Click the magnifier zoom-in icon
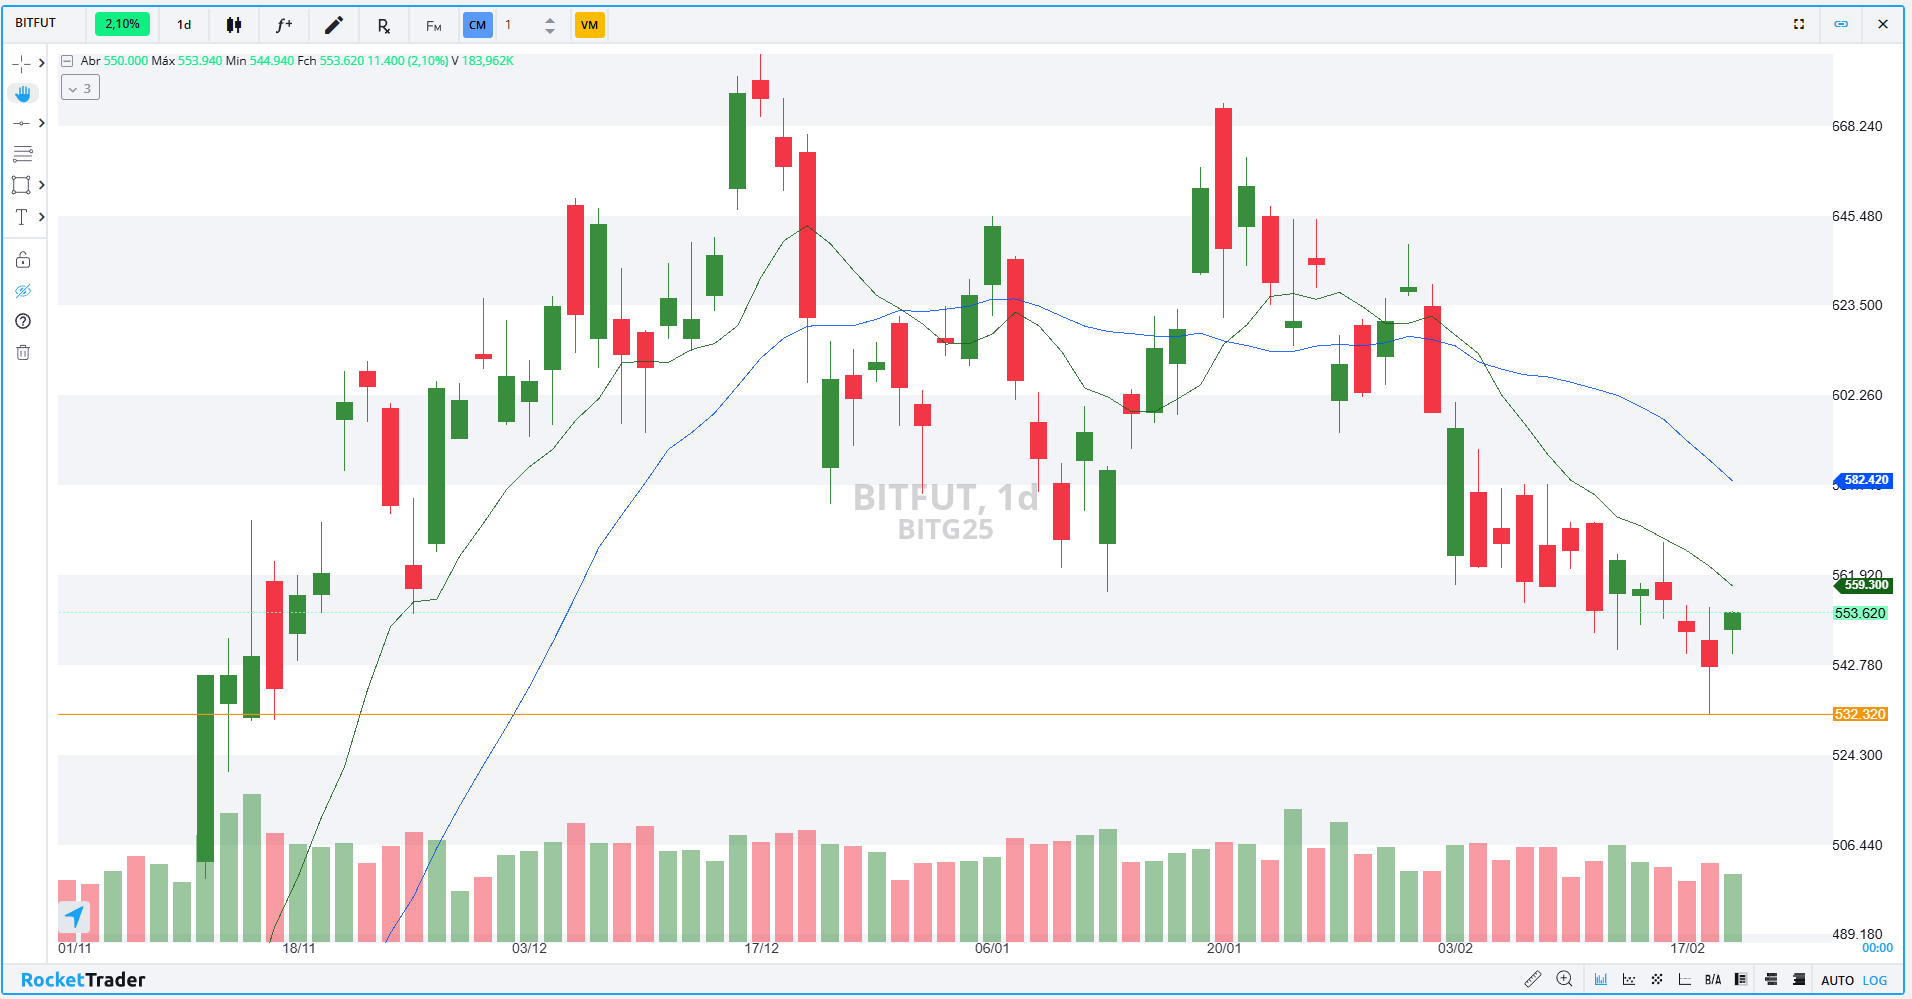The width and height of the screenshot is (1912, 999). pos(1565,979)
